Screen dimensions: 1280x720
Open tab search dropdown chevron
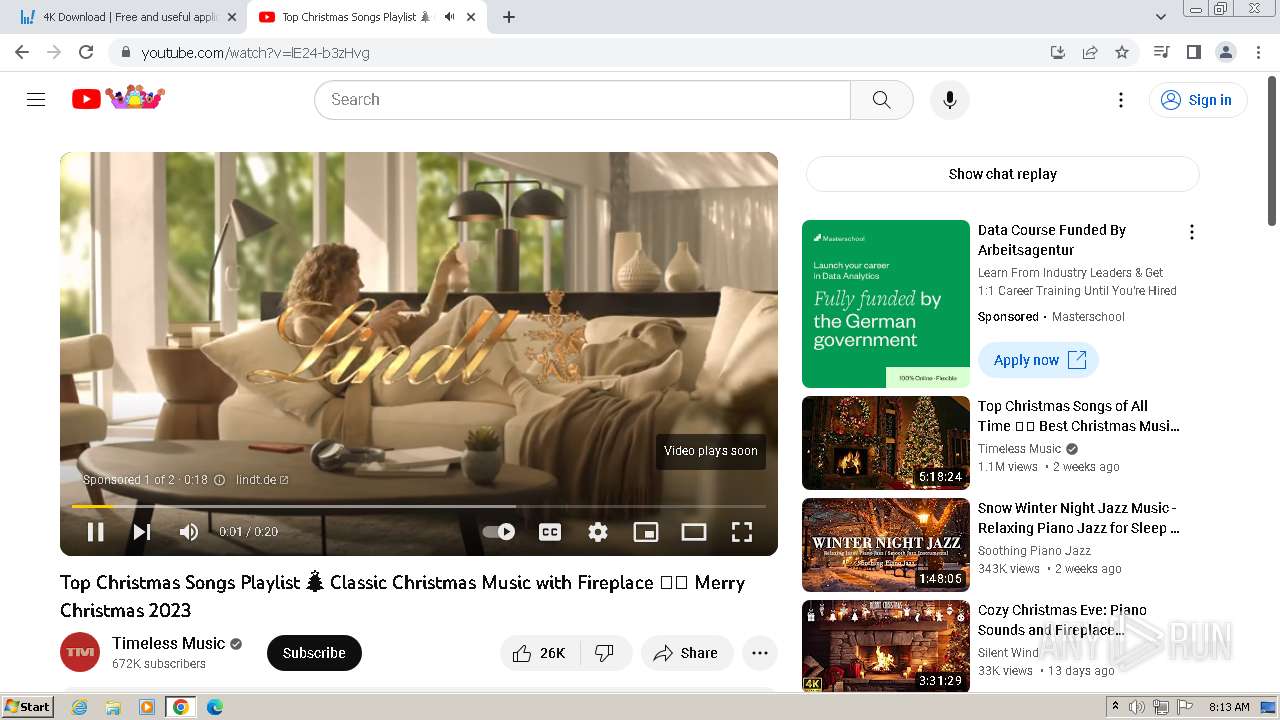(x=1161, y=17)
